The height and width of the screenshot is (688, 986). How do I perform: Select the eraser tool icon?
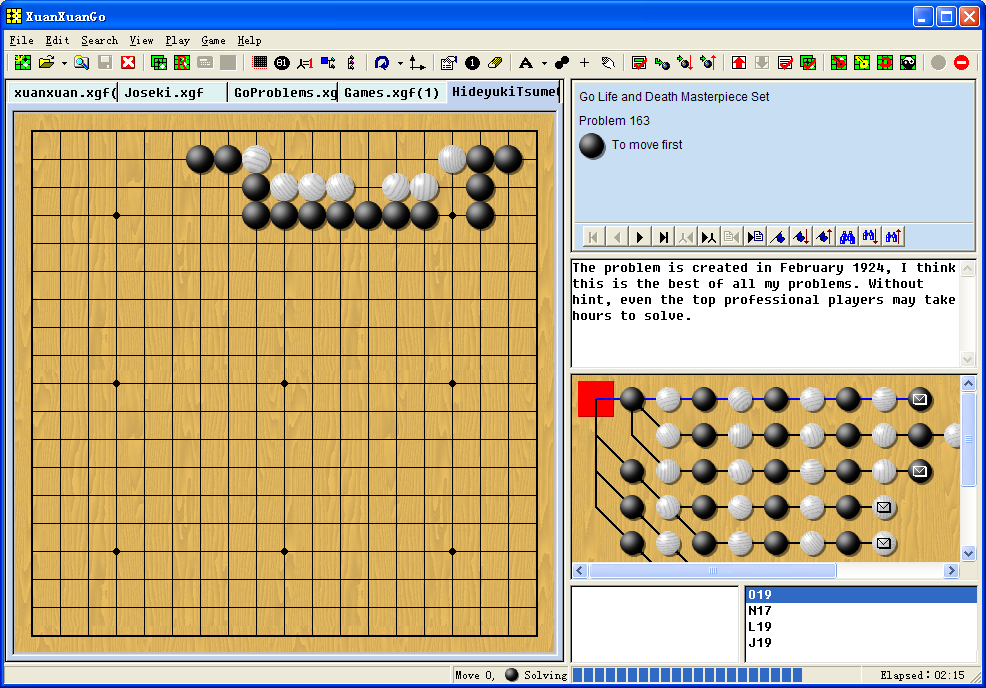[495, 62]
